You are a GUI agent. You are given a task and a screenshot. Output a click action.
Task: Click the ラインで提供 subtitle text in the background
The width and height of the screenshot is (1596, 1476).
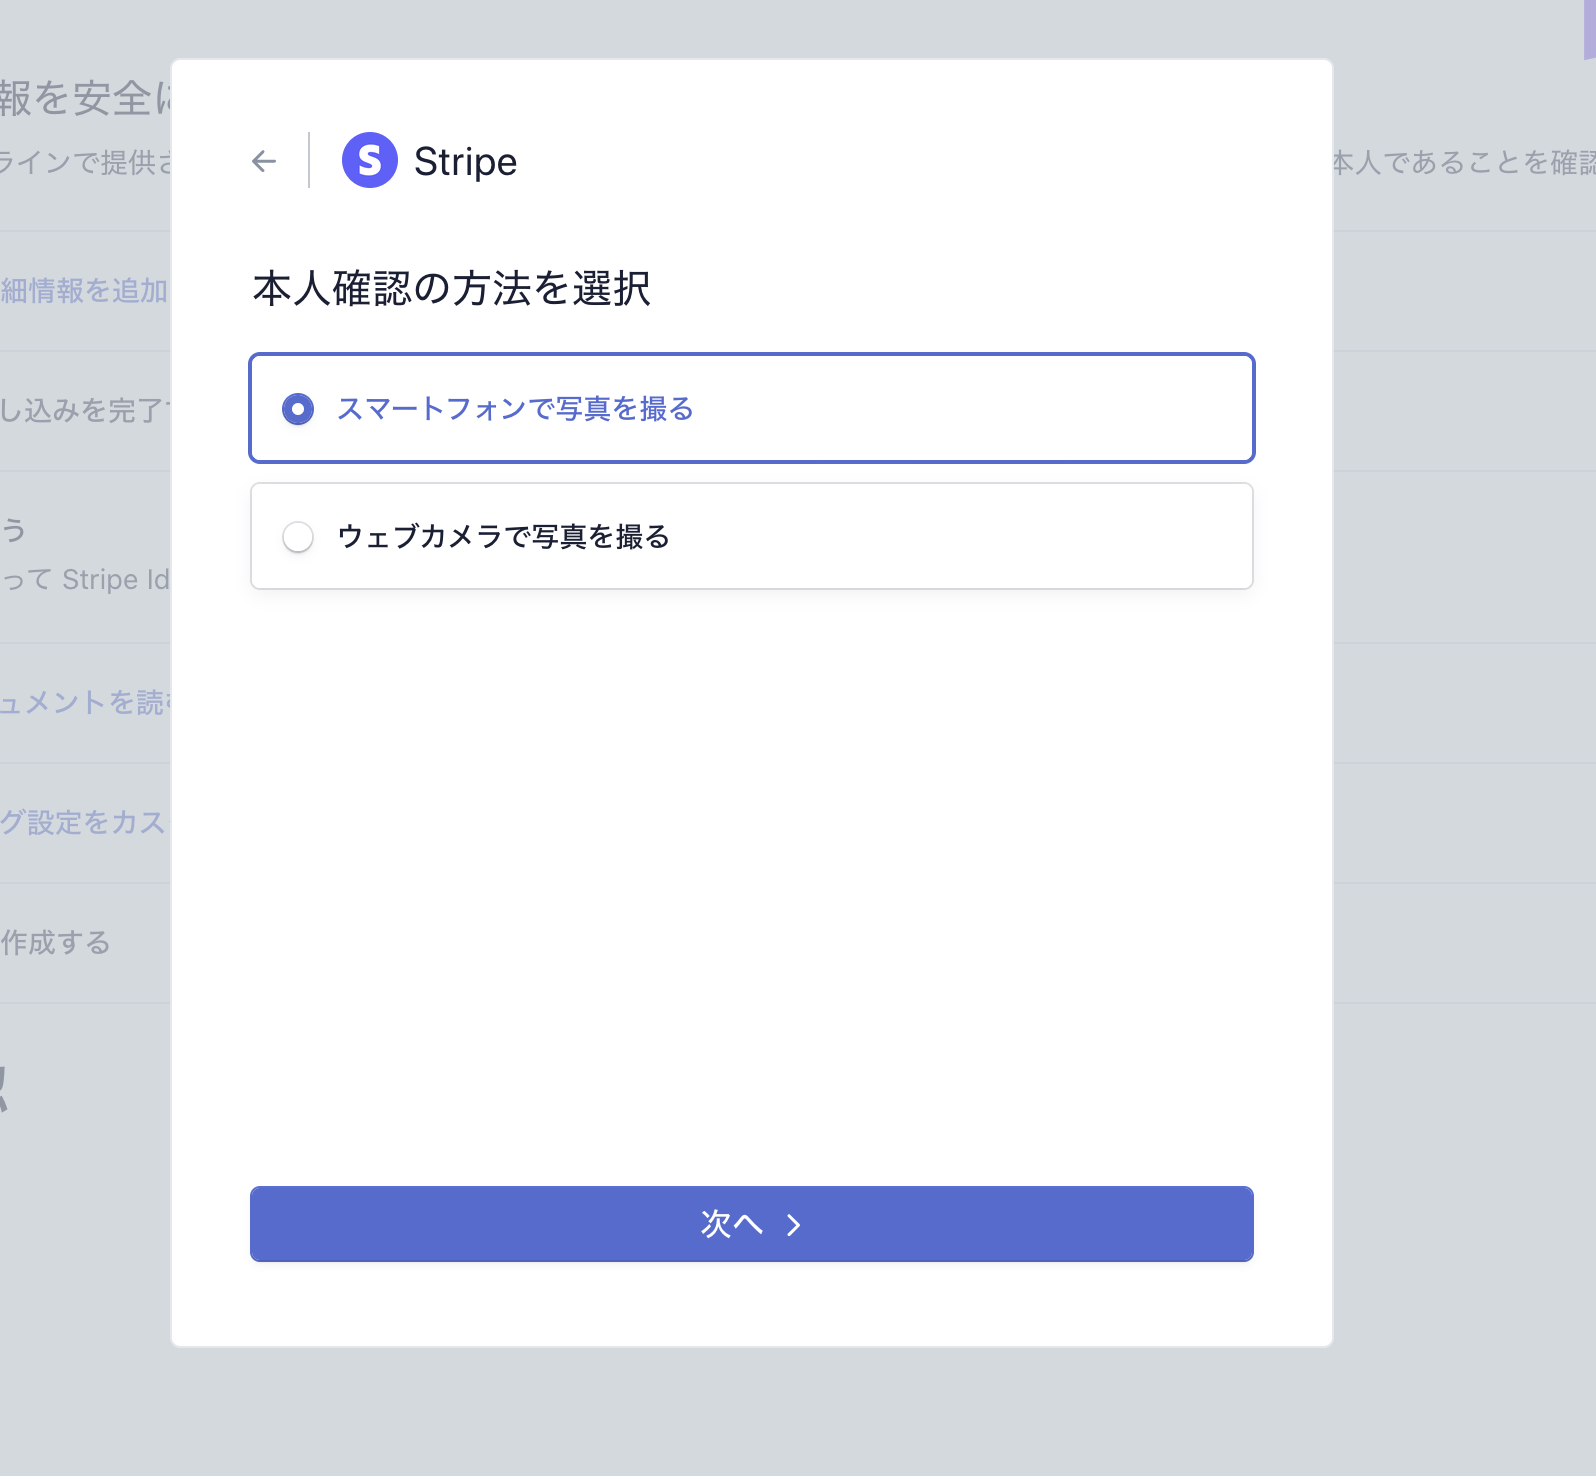[85, 162]
